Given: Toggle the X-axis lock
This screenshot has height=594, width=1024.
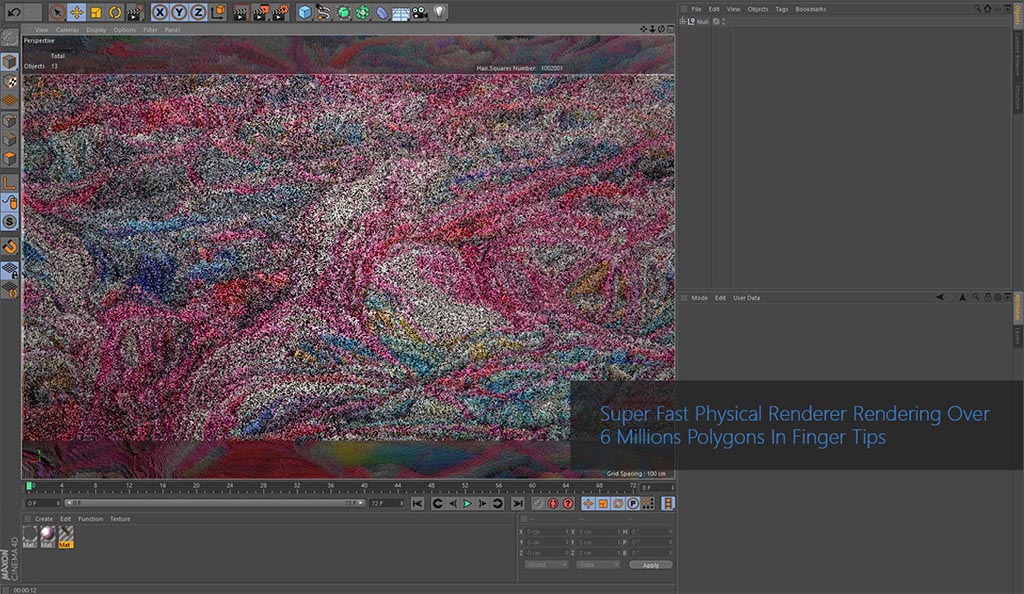Looking at the screenshot, I should 161,13.
